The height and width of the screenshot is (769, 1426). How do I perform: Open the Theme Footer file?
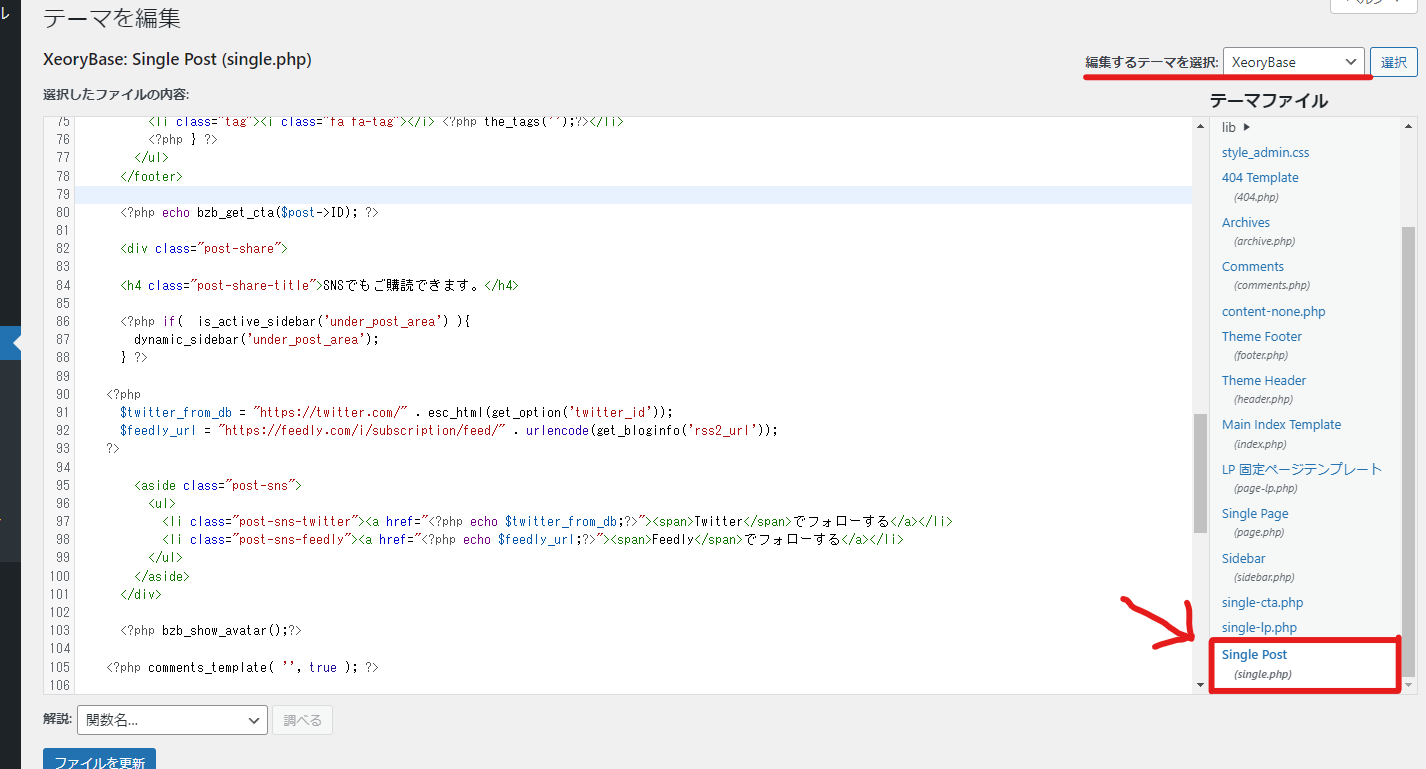1260,336
